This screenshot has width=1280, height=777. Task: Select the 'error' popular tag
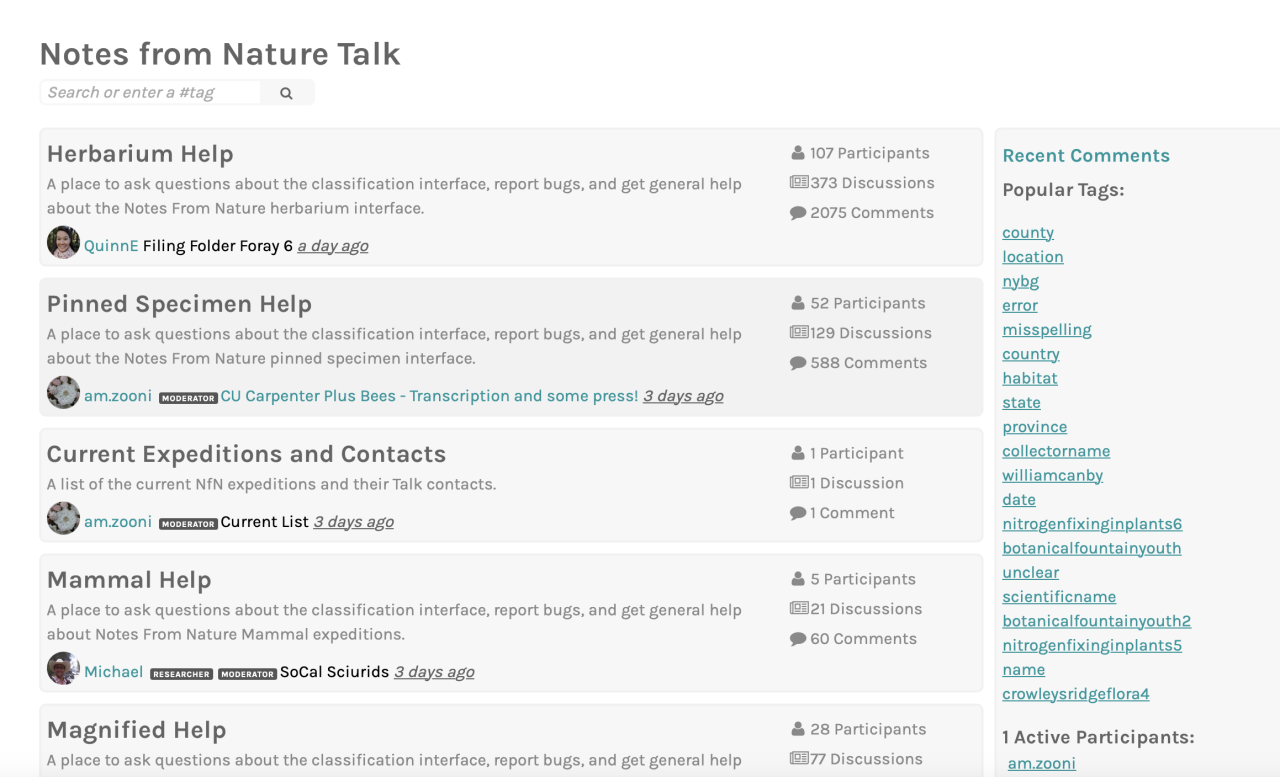pos(1020,306)
